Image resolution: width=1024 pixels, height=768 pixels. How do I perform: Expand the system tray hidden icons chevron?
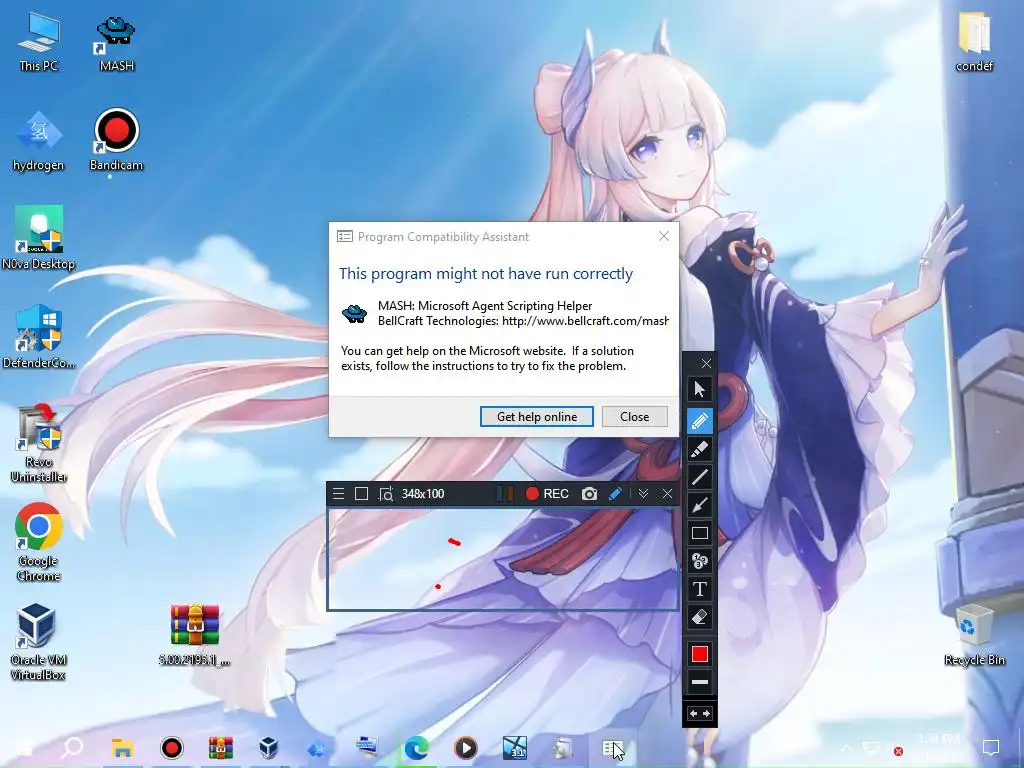click(846, 748)
